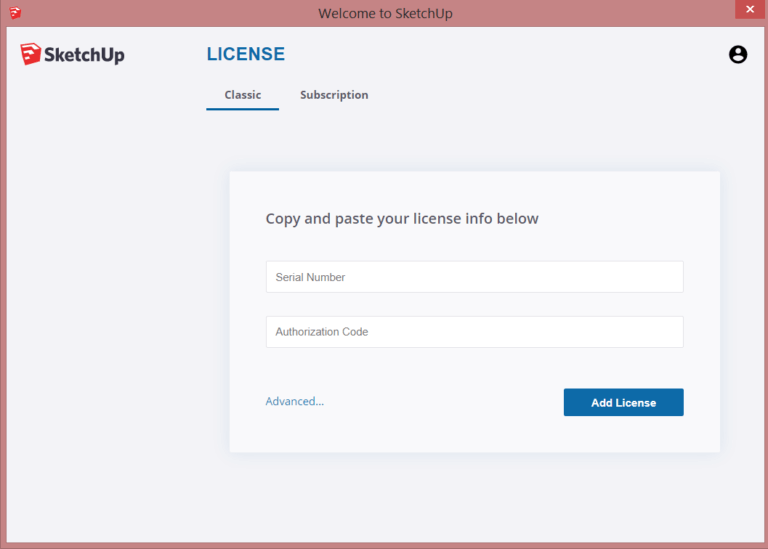Image resolution: width=768 pixels, height=549 pixels.
Task: Click the SketchUp app icon in title bar
Action: pyautogui.click(x=15, y=13)
